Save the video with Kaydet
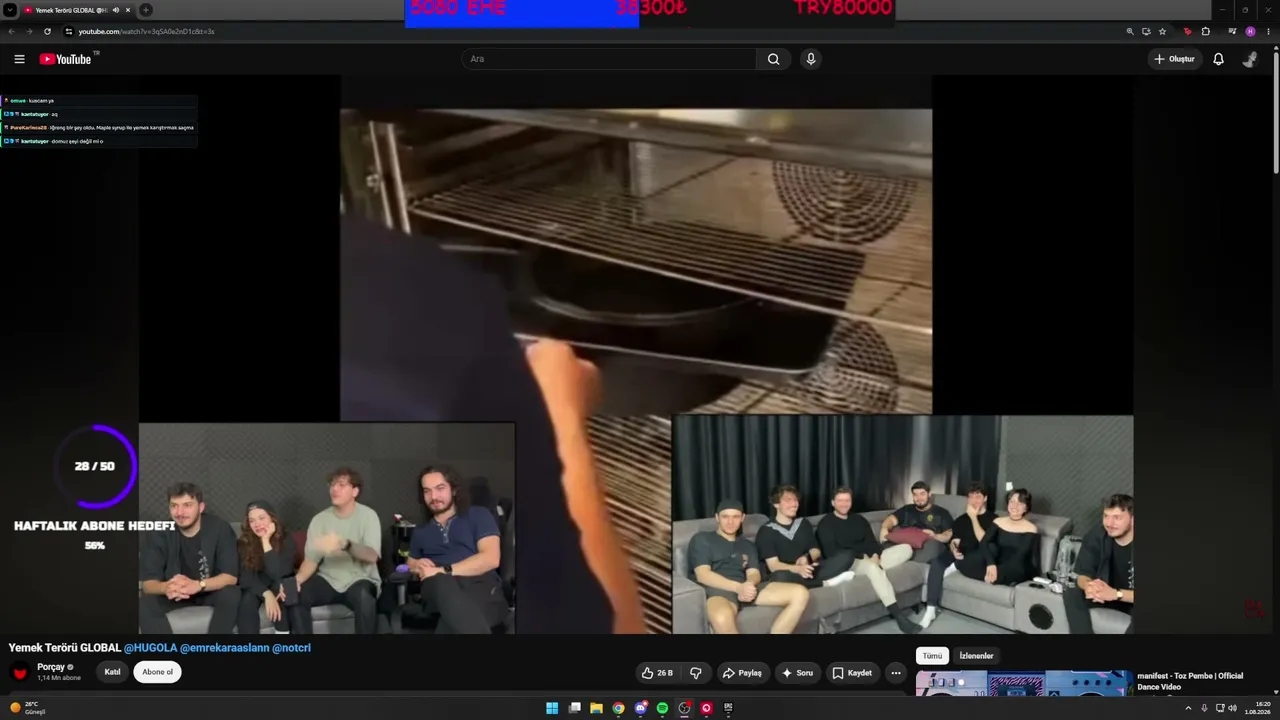 (852, 673)
